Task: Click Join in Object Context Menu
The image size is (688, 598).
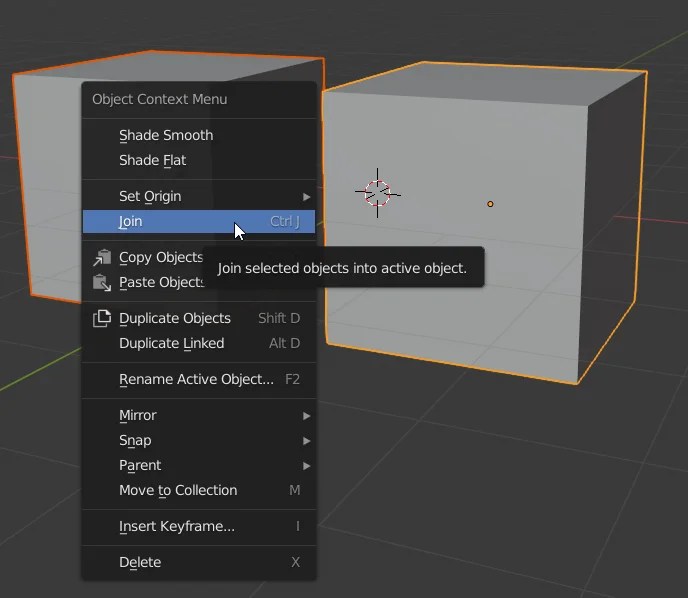Action: (x=199, y=221)
